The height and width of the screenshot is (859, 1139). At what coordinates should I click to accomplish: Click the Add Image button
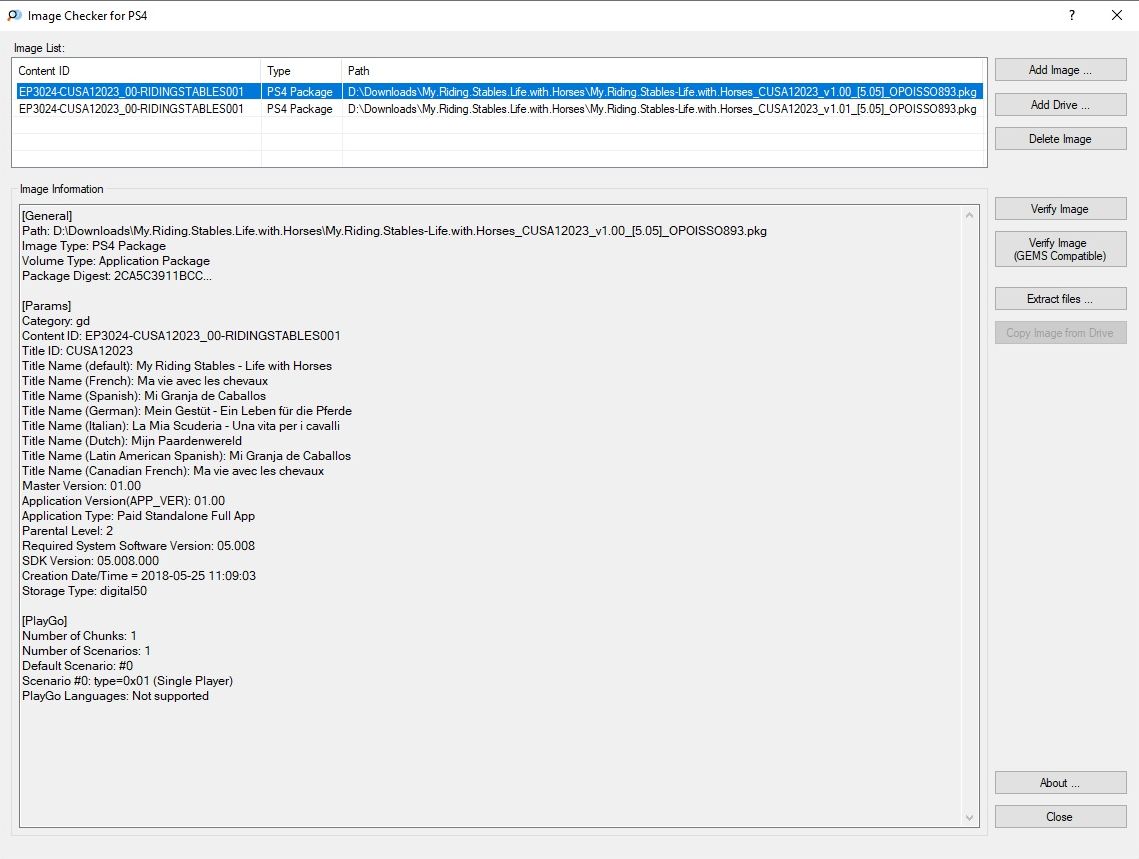pos(1060,70)
